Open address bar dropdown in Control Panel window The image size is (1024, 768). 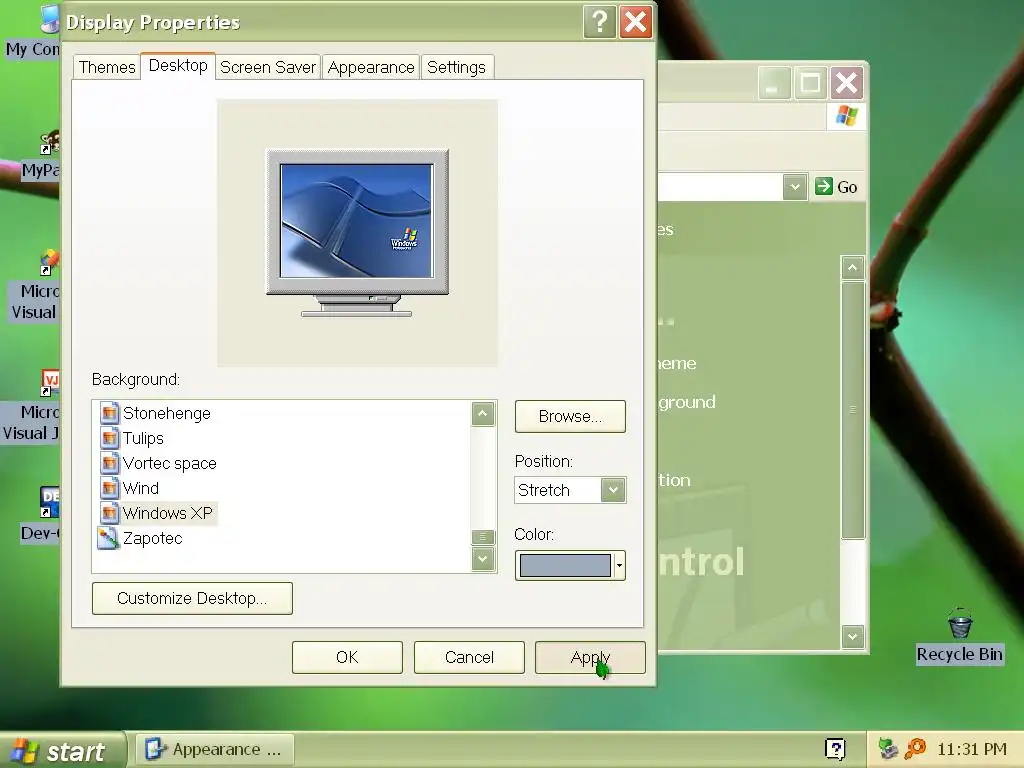(795, 187)
